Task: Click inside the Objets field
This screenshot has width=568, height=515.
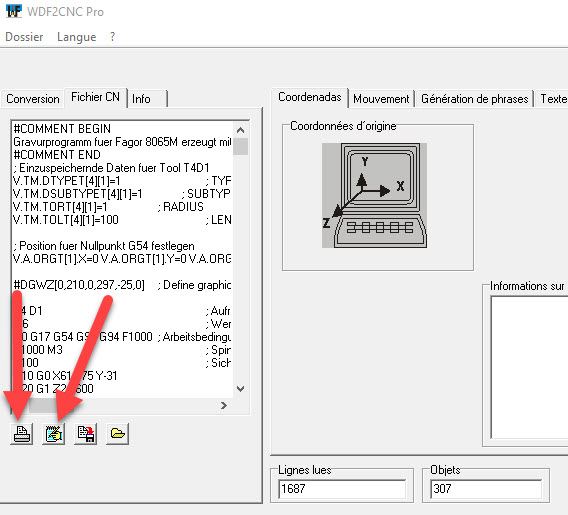Action: pos(486,489)
